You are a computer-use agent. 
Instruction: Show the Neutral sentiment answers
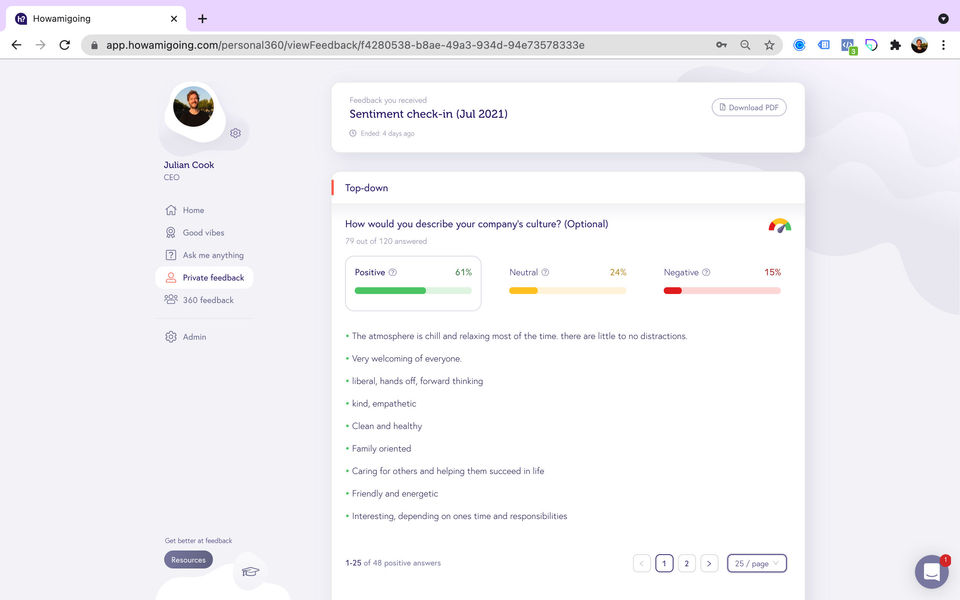568,283
